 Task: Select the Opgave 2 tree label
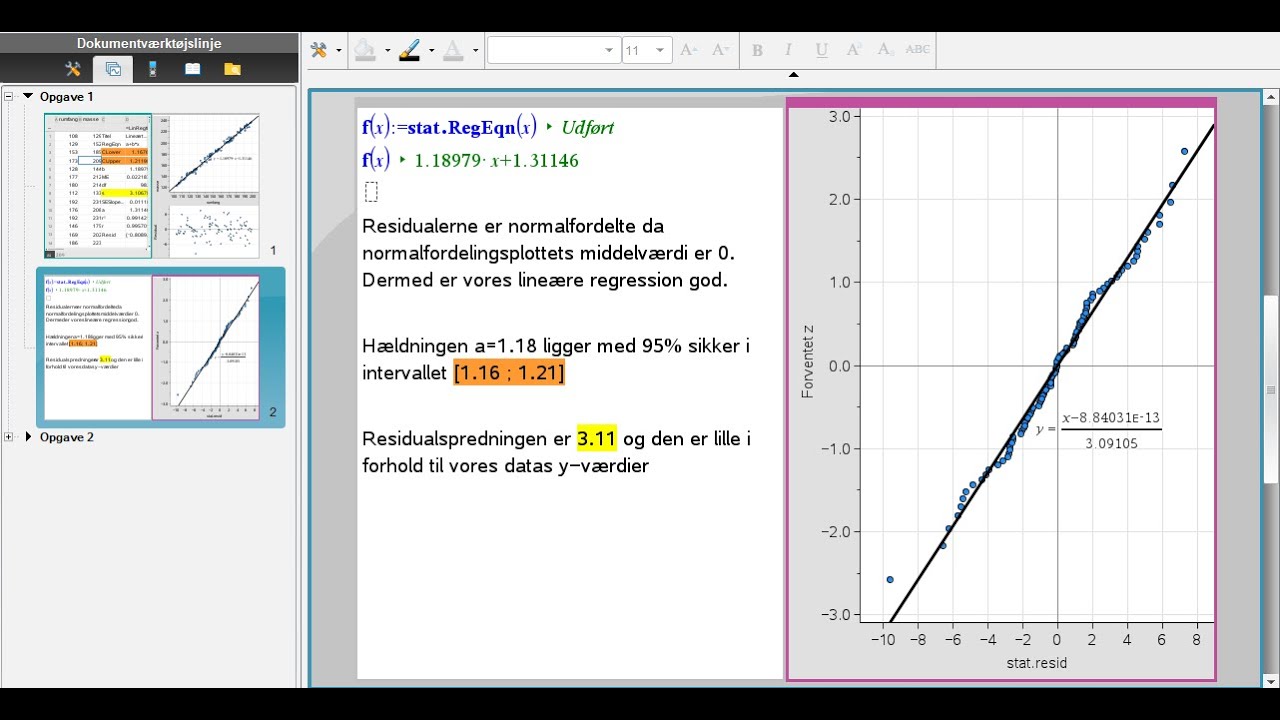67,437
